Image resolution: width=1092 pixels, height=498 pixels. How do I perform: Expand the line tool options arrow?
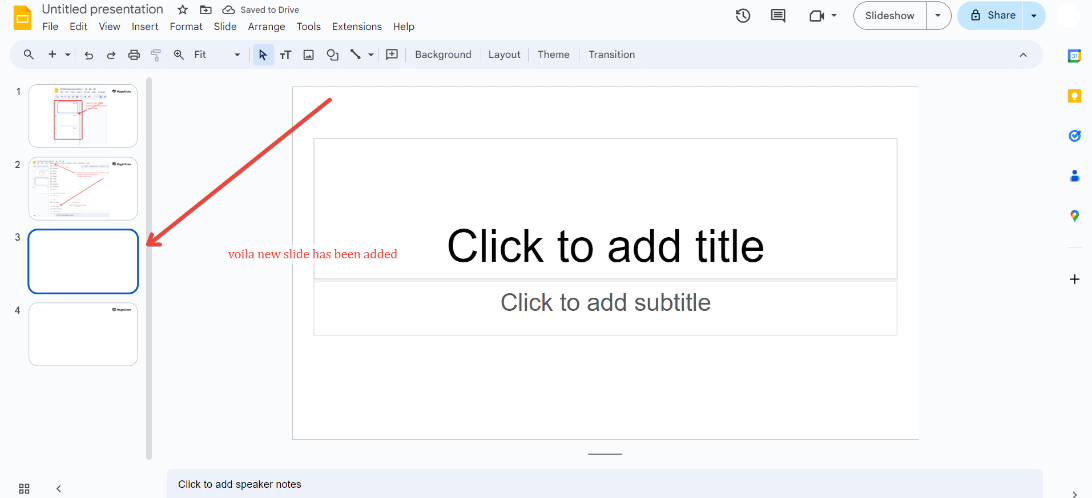click(x=371, y=54)
